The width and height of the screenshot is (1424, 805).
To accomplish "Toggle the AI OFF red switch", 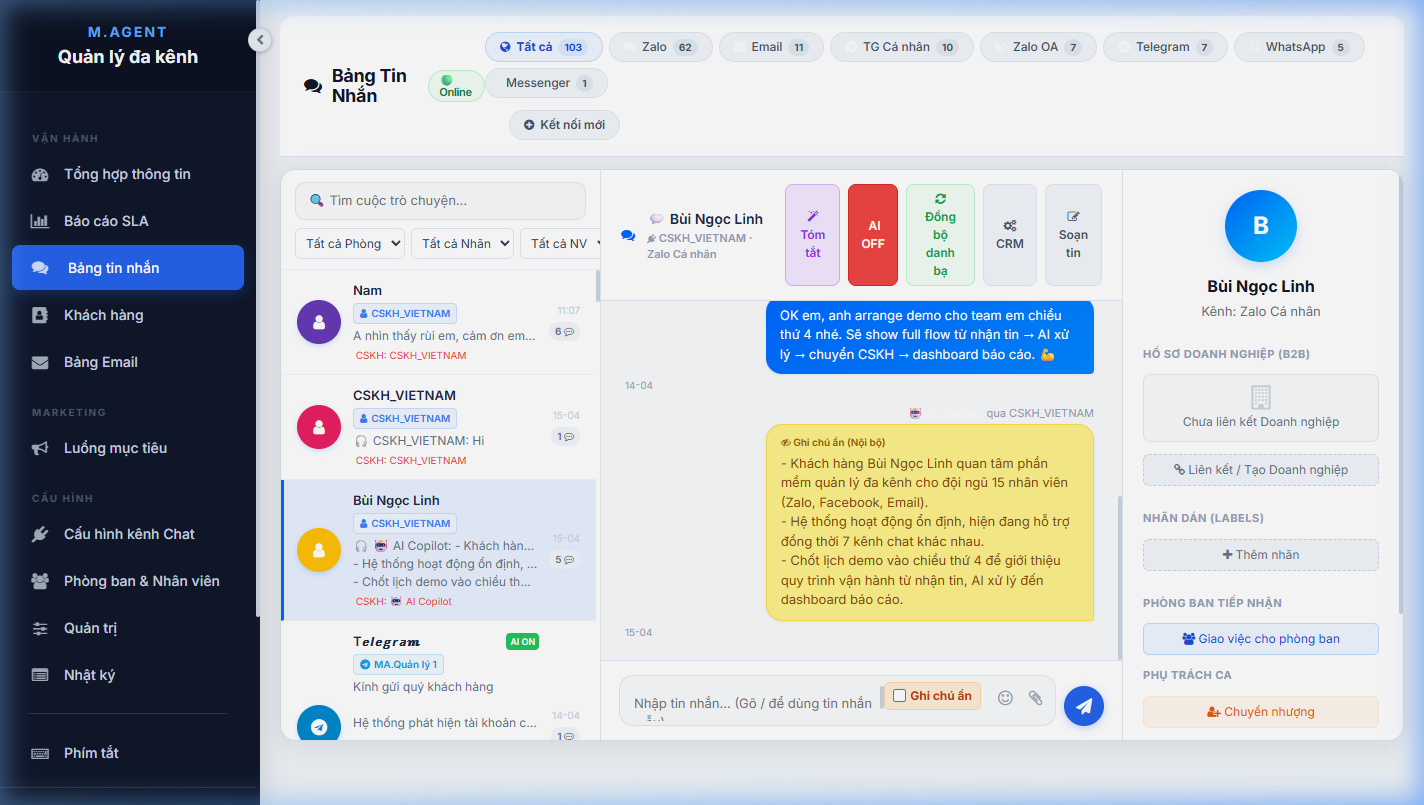I will coord(873,235).
